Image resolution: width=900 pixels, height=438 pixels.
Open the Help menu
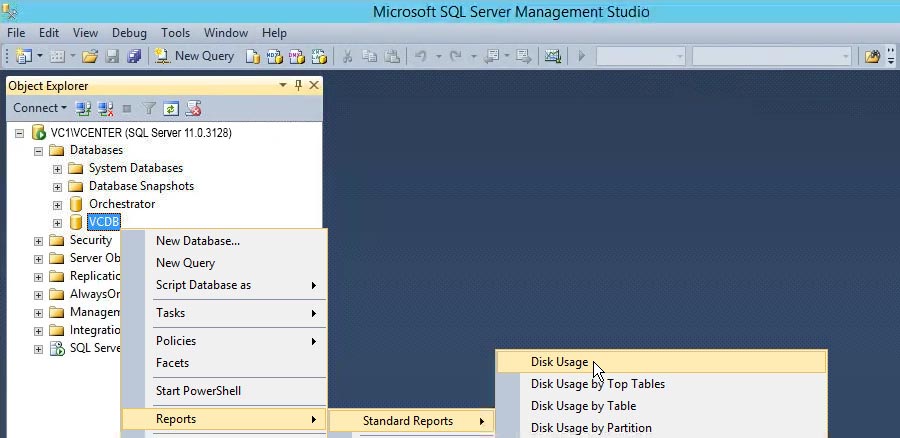pos(274,33)
